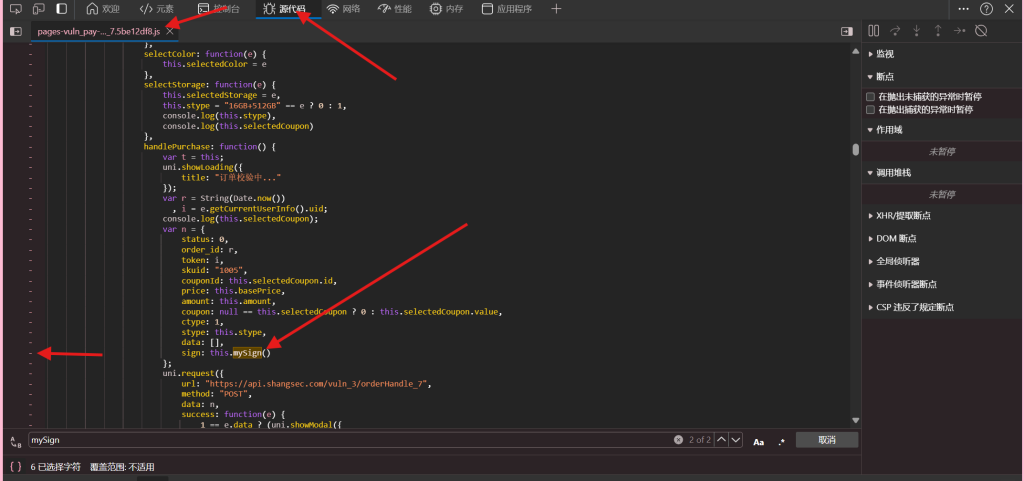Viewport: 1024px width, 481px height.
Task: Open DevTools help icon
Action: 986,9
